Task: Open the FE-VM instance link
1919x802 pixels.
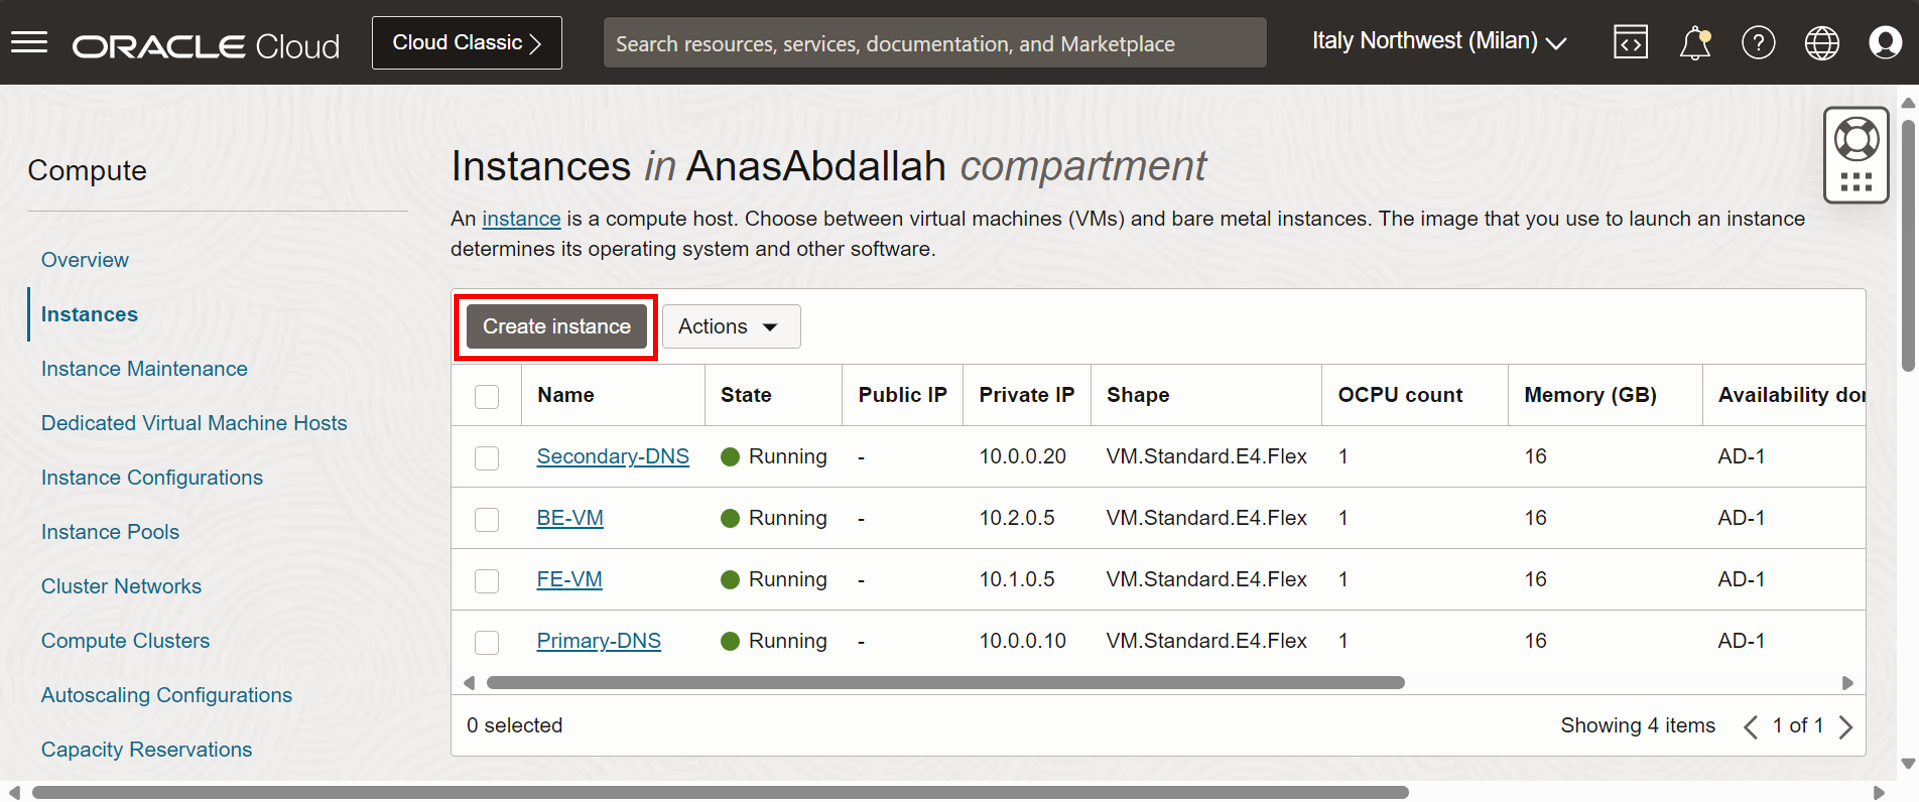Action: pyautogui.click(x=569, y=579)
